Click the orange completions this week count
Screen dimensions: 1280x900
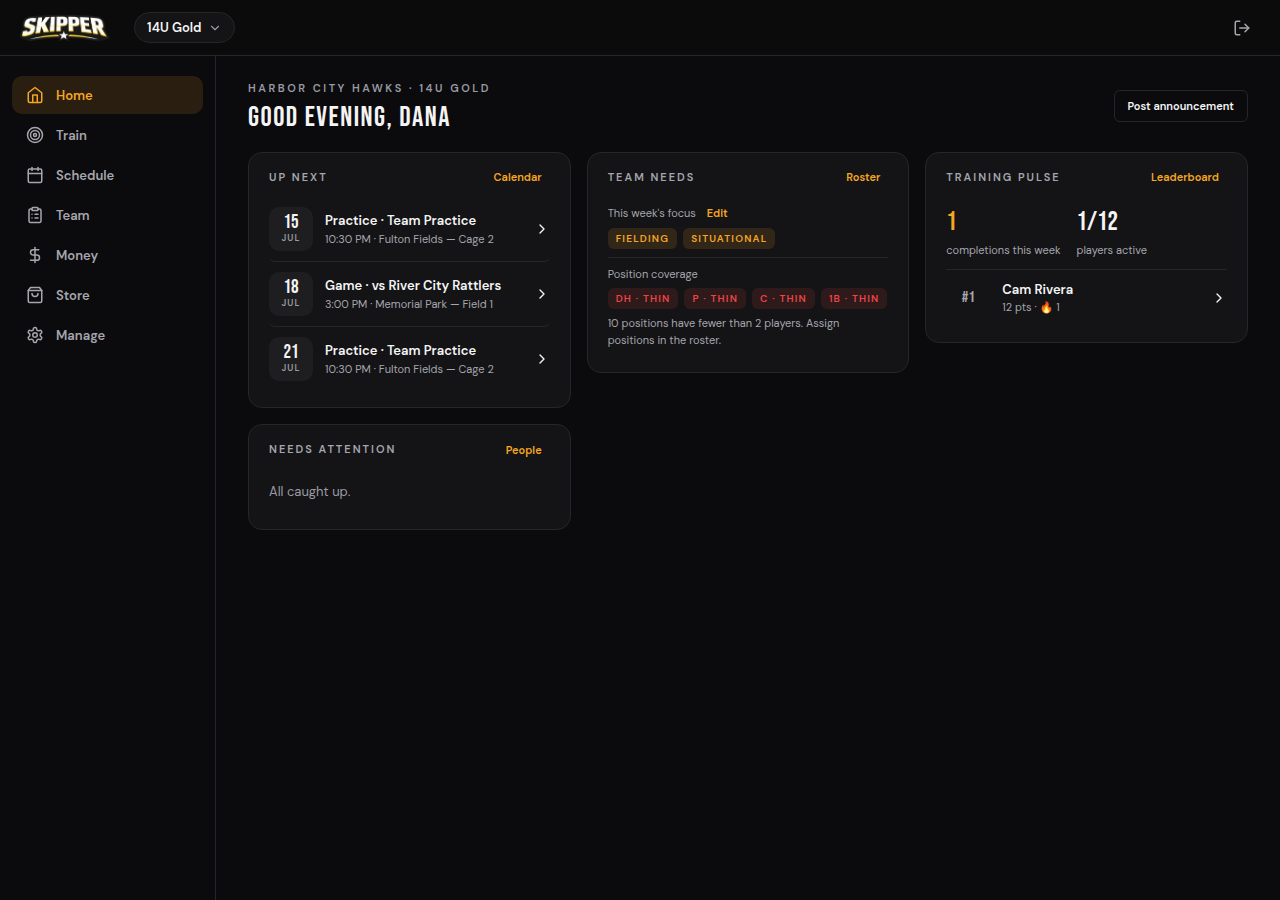(x=952, y=221)
